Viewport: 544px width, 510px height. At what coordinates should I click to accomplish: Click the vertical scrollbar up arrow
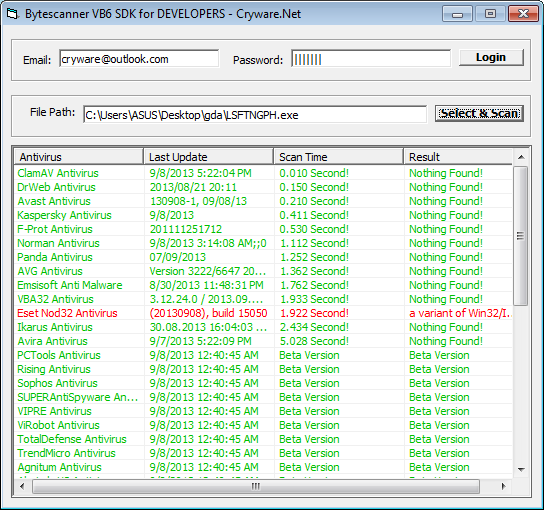pyautogui.click(x=521, y=157)
